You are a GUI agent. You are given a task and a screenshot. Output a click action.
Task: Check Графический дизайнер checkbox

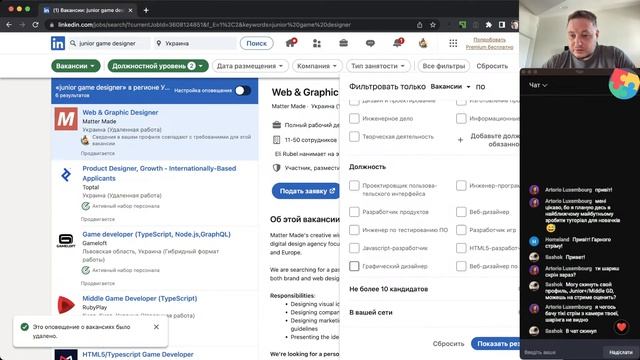click(354, 266)
